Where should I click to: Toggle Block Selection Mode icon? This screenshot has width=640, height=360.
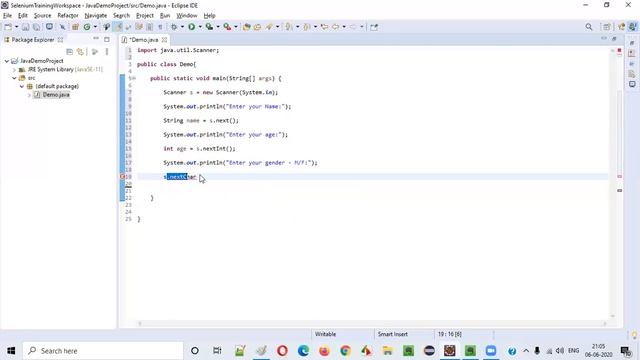point(149,27)
